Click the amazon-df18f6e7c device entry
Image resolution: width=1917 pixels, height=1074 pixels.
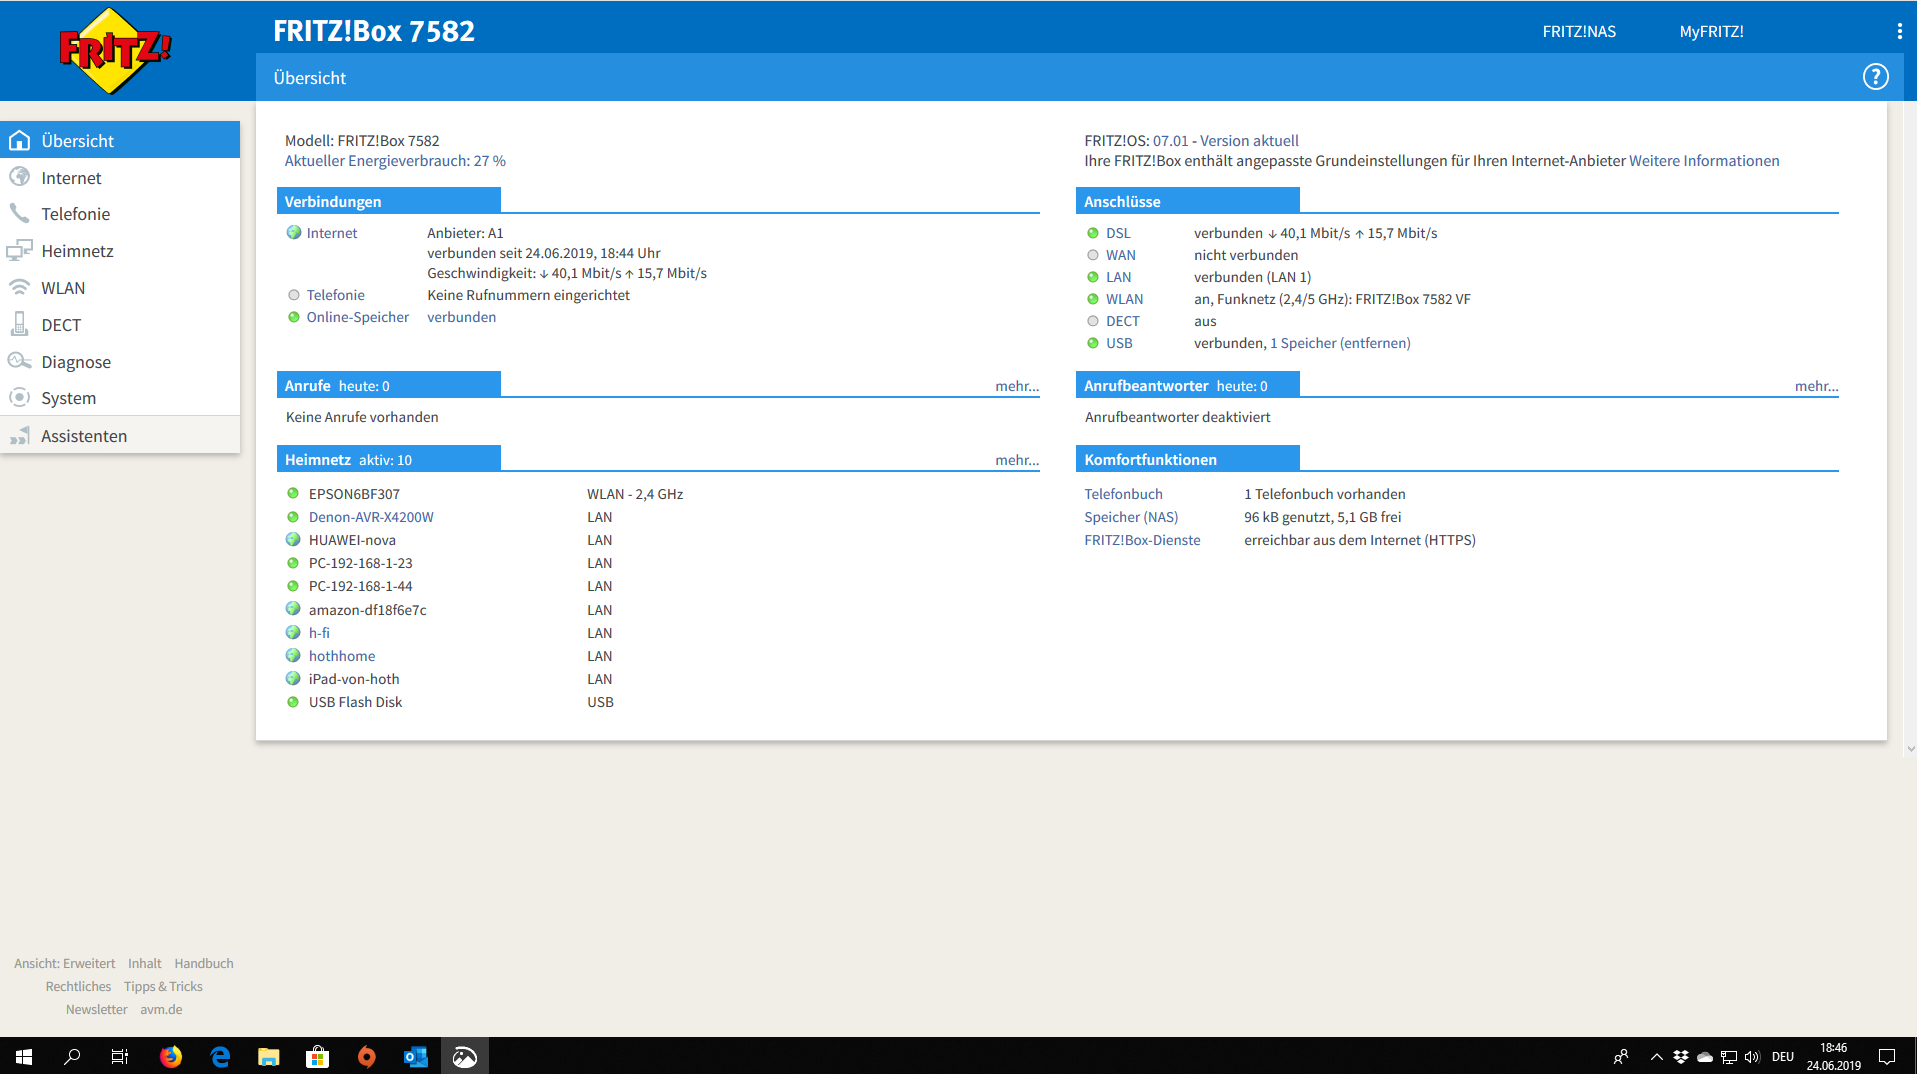tap(367, 610)
